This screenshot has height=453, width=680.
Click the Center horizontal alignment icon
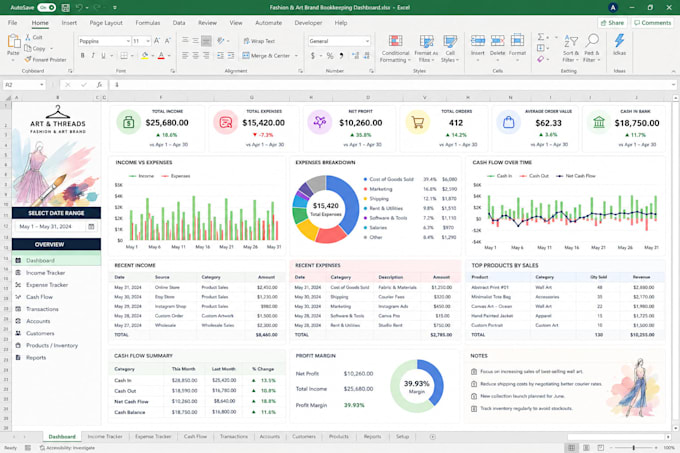point(196,55)
